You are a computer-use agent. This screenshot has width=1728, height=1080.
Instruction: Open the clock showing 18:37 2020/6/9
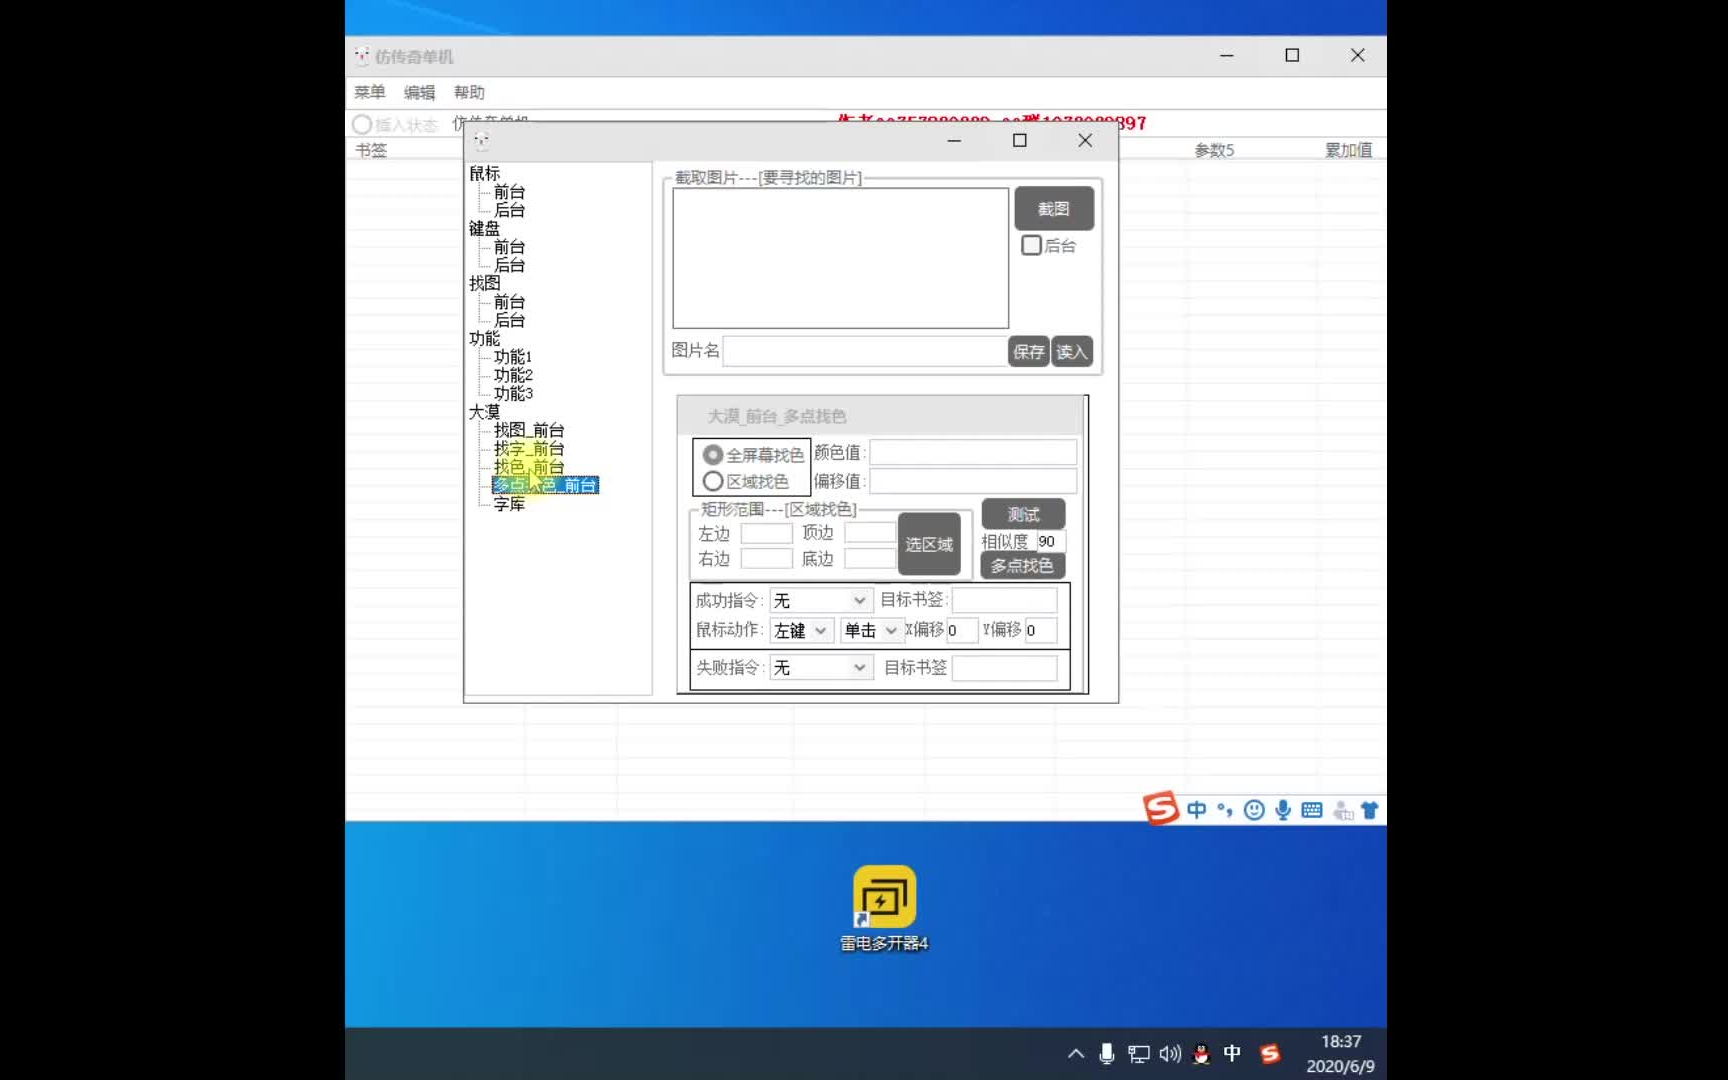pos(1340,1054)
